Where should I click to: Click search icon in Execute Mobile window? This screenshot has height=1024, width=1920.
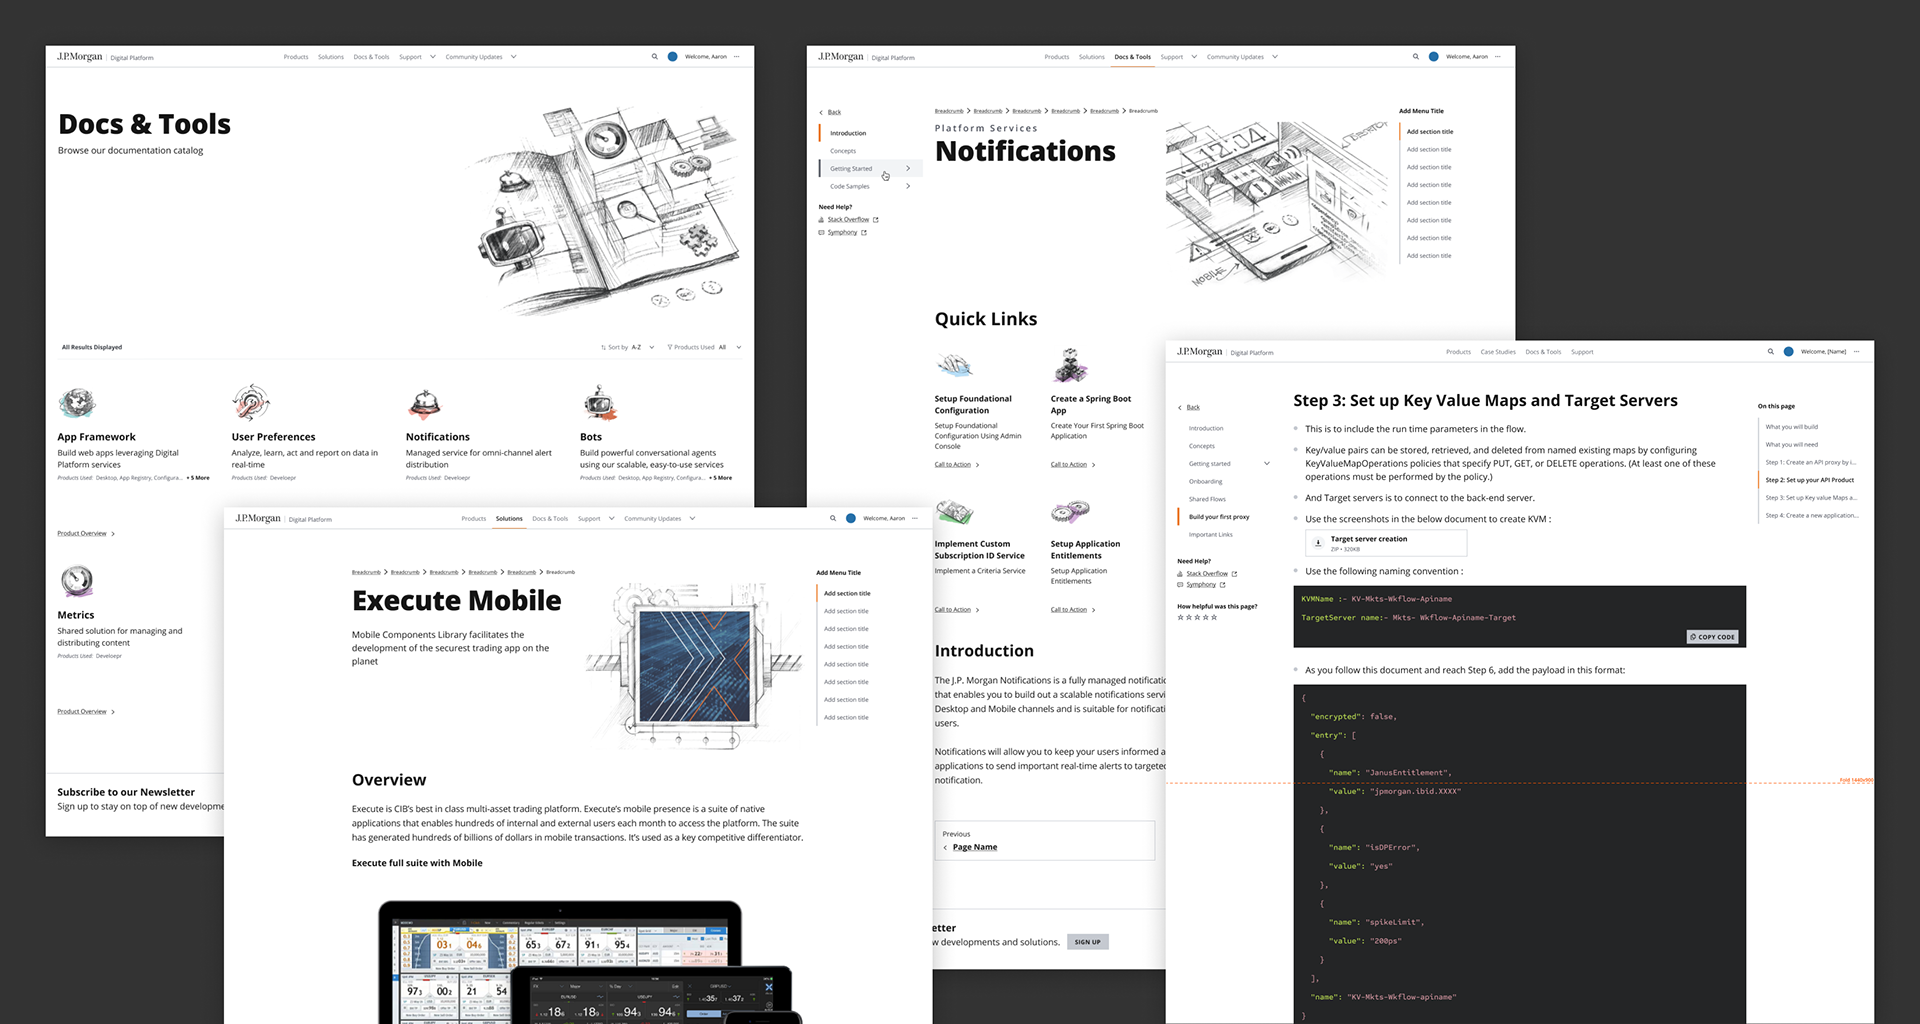(x=833, y=519)
